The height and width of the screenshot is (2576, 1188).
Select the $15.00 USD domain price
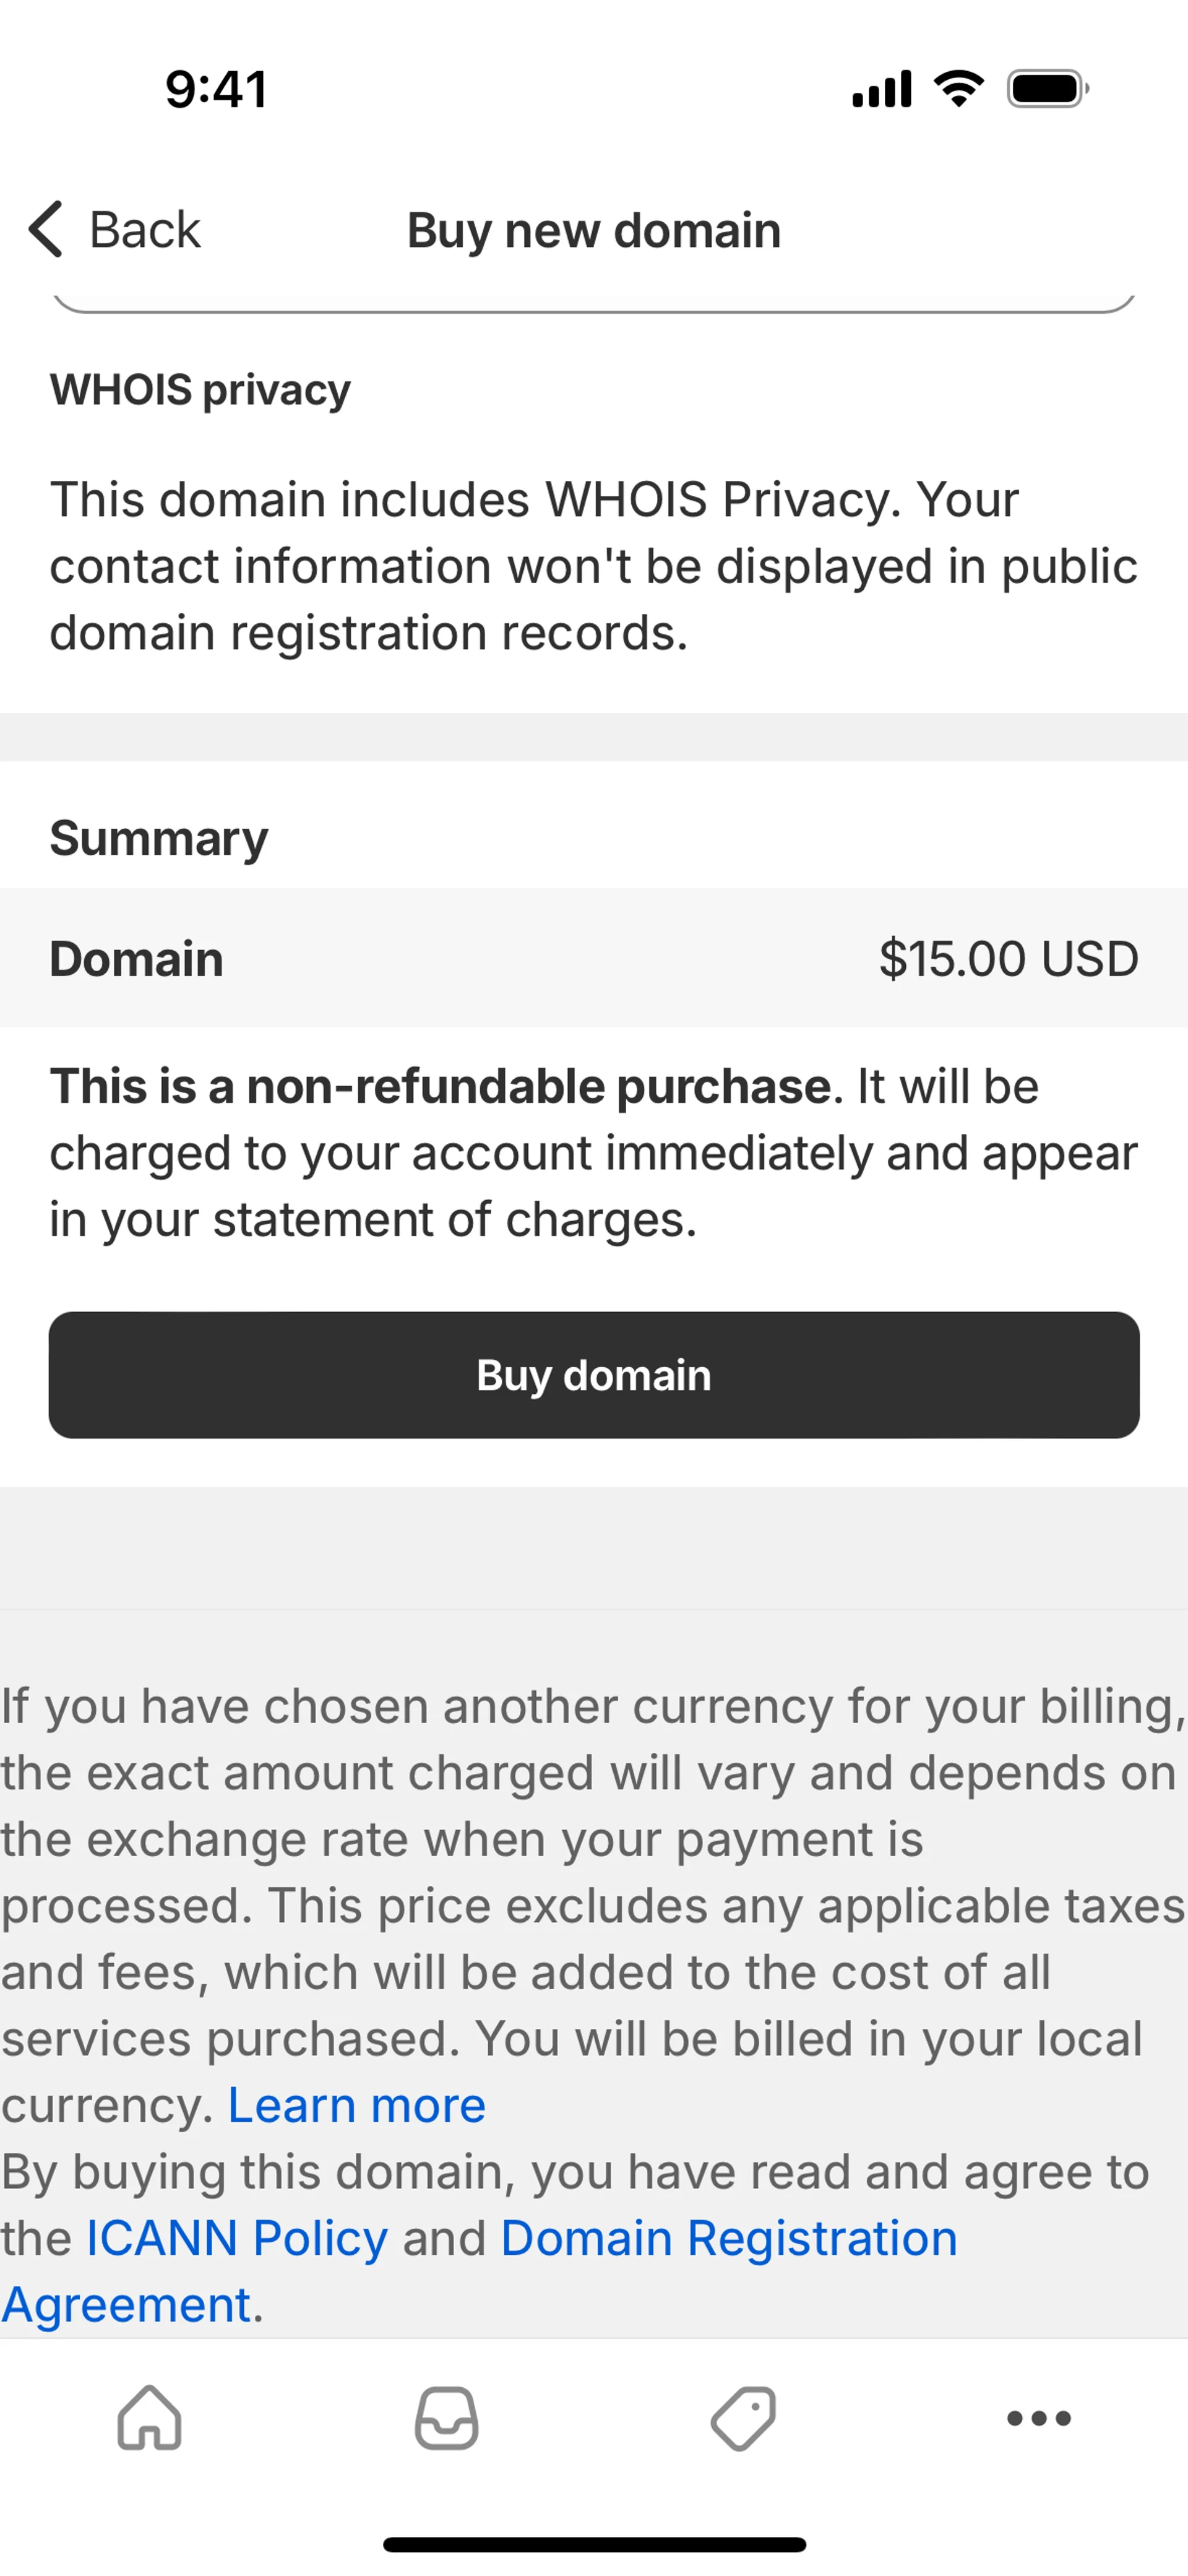pos(1008,958)
